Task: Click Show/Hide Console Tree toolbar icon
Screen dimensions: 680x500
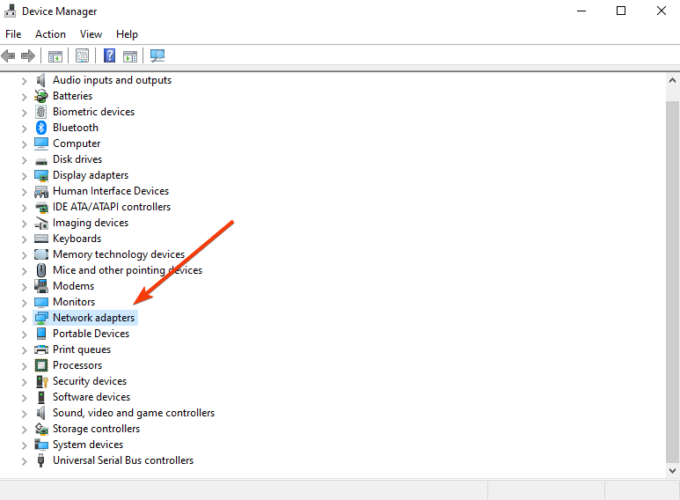Action: coord(55,56)
